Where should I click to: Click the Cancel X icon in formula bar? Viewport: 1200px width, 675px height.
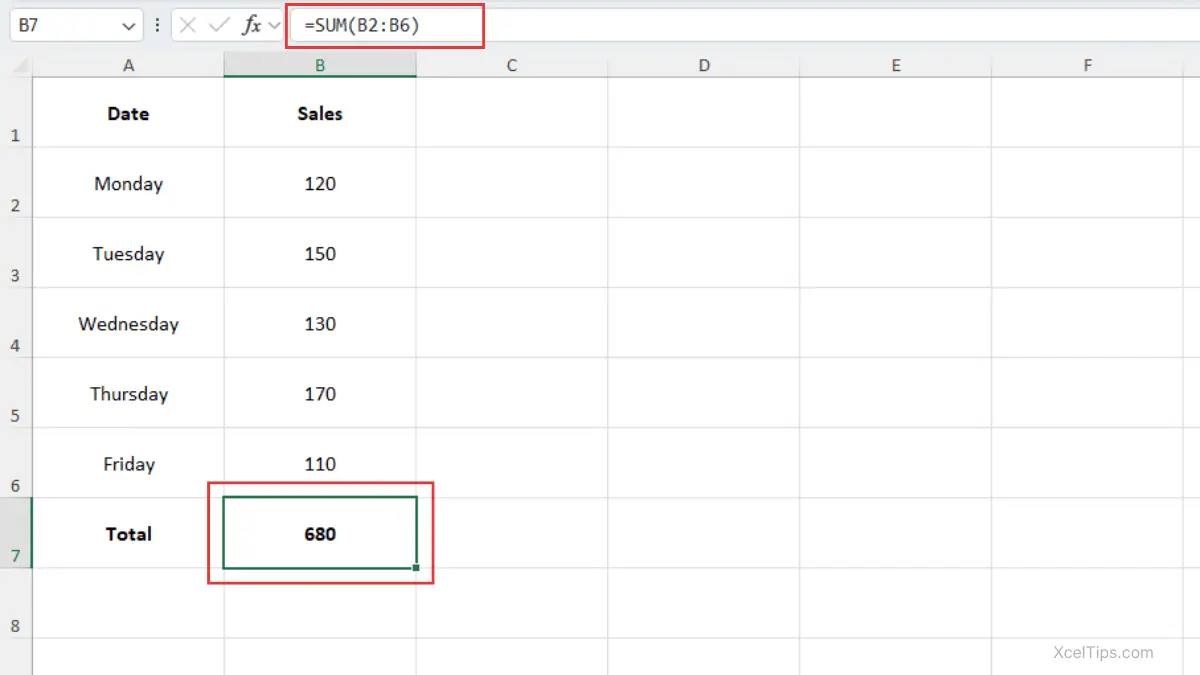pos(188,26)
